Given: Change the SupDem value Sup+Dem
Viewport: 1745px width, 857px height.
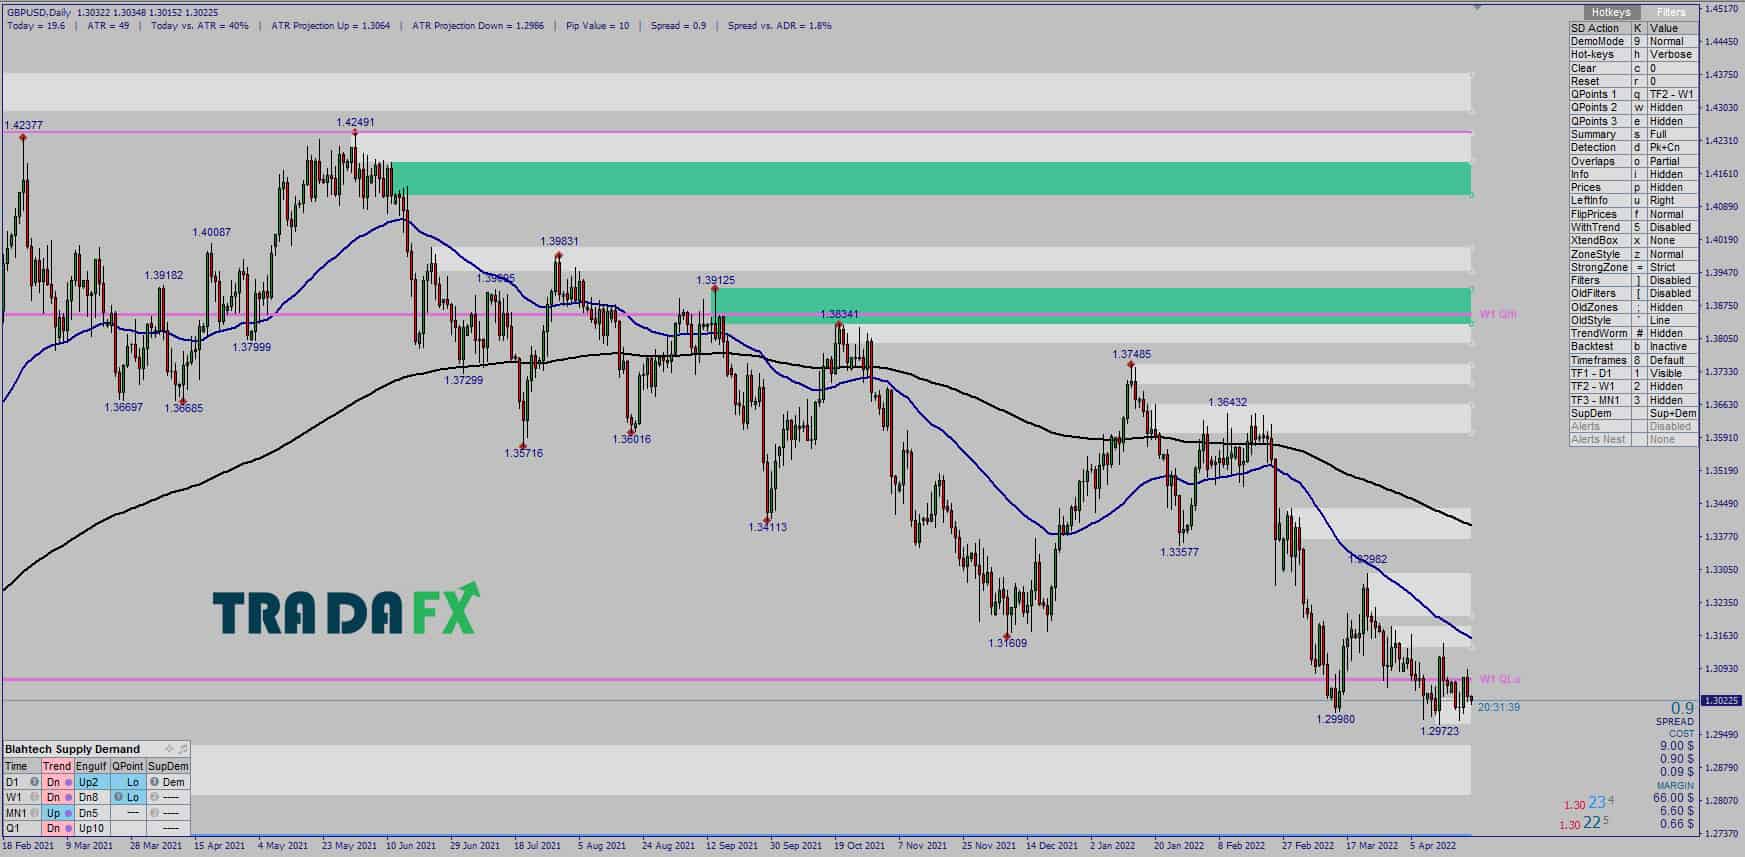Looking at the screenshot, I should pos(1672,413).
